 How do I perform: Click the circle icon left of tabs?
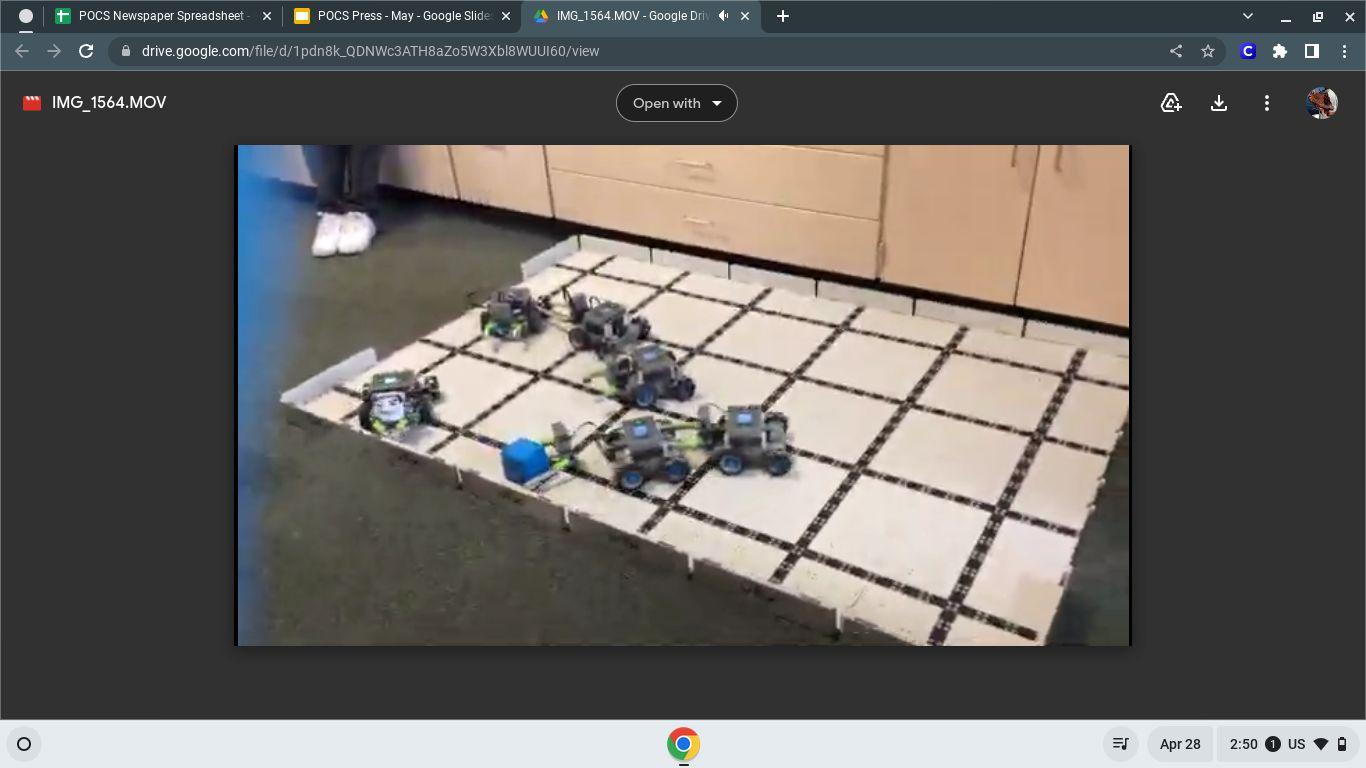[26, 16]
